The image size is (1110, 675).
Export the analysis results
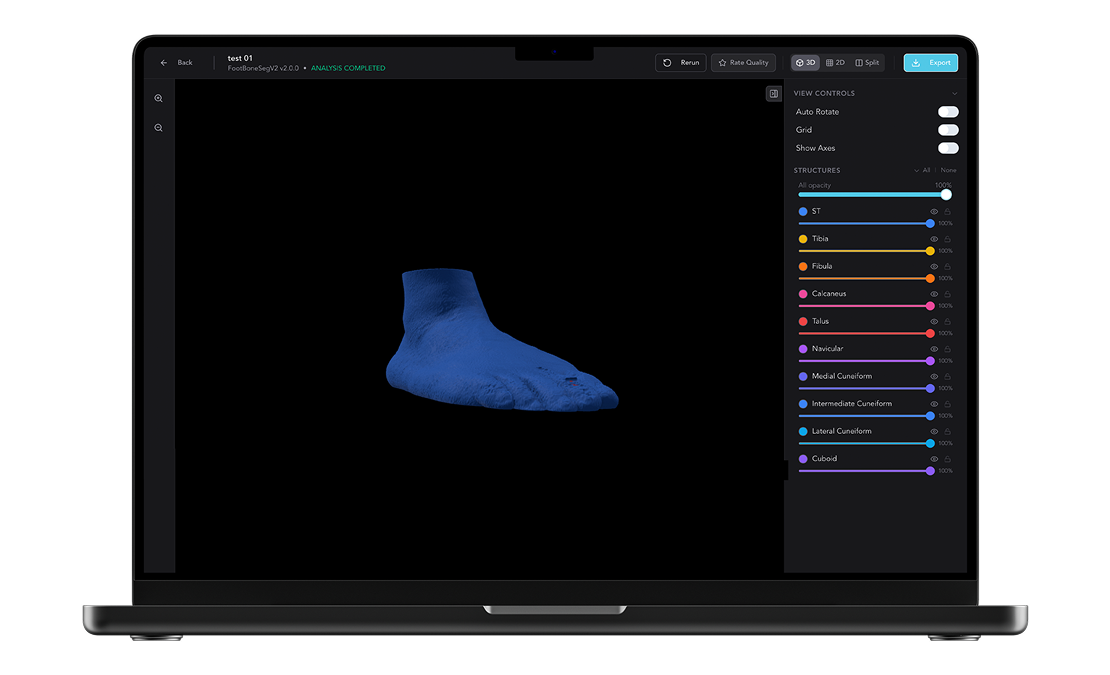(x=931, y=62)
